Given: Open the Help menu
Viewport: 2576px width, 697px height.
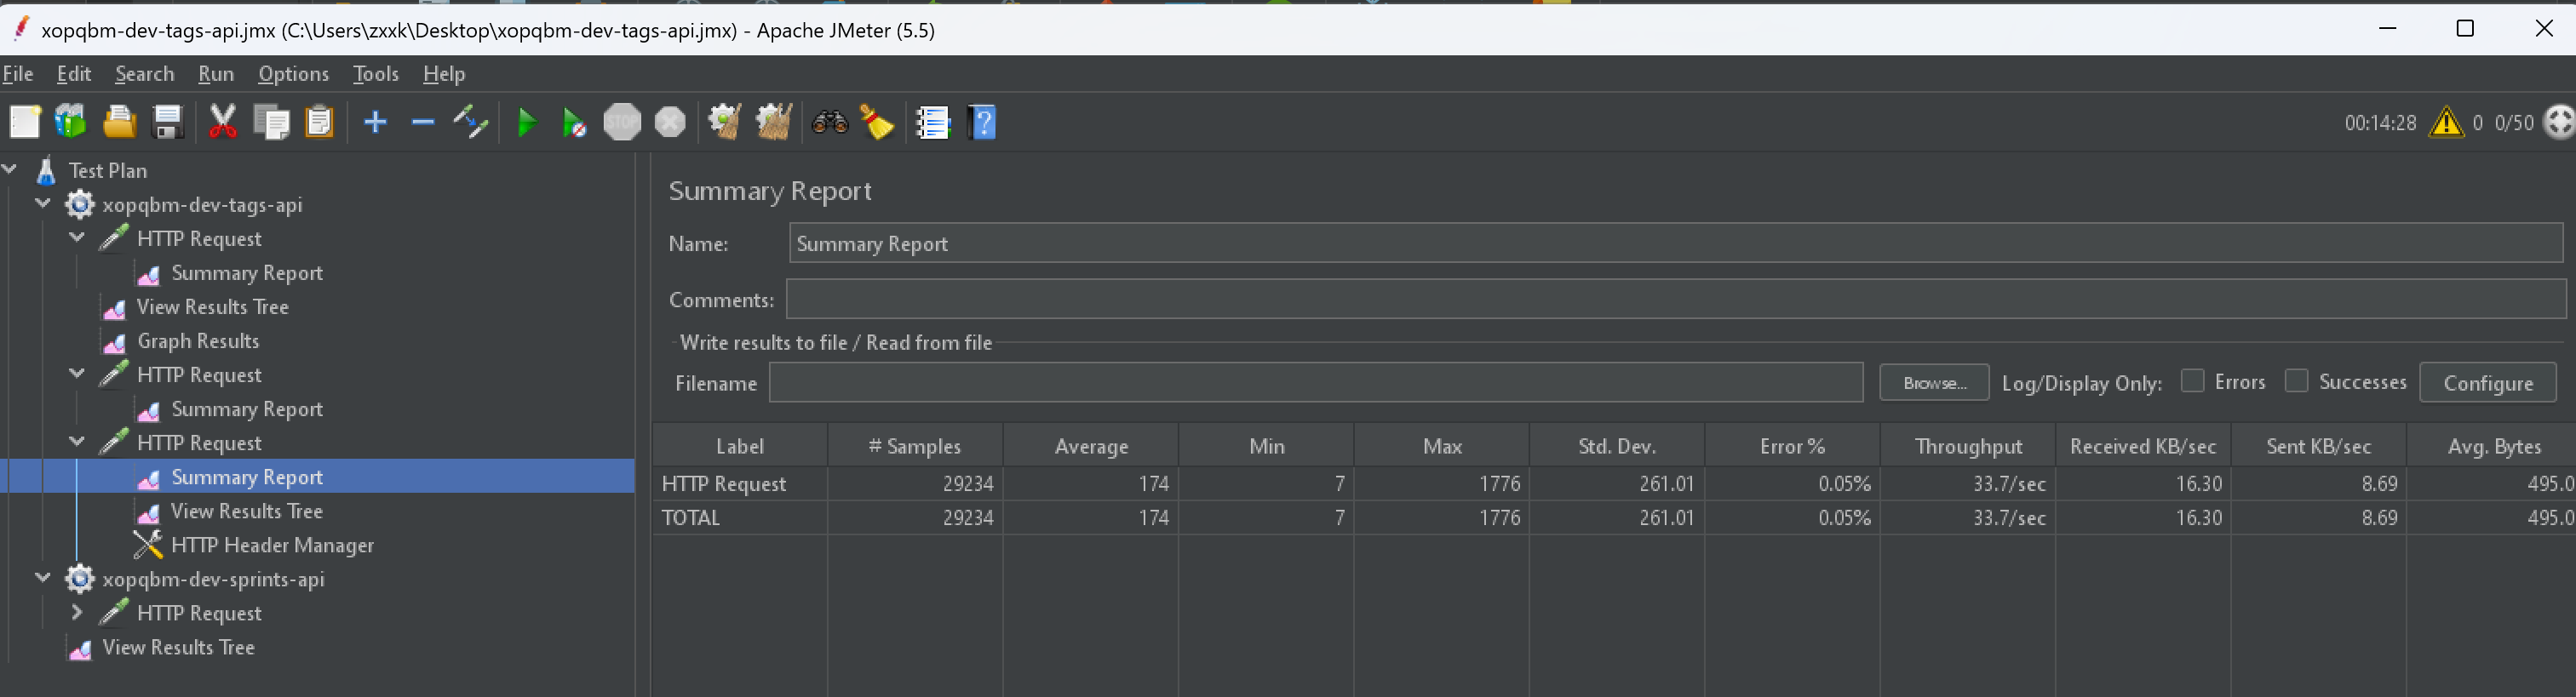Looking at the screenshot, I should pos(444,74).
